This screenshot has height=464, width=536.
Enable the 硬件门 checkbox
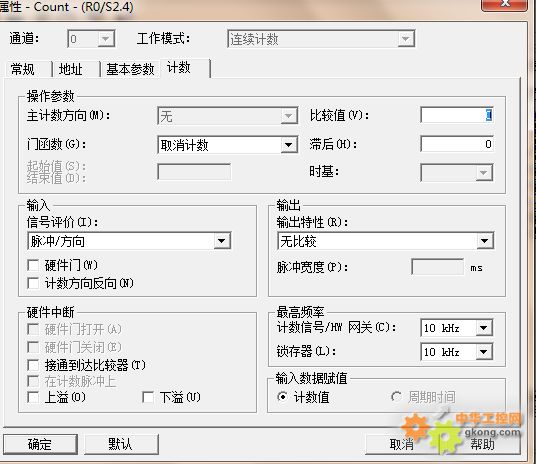coord(33,265)
